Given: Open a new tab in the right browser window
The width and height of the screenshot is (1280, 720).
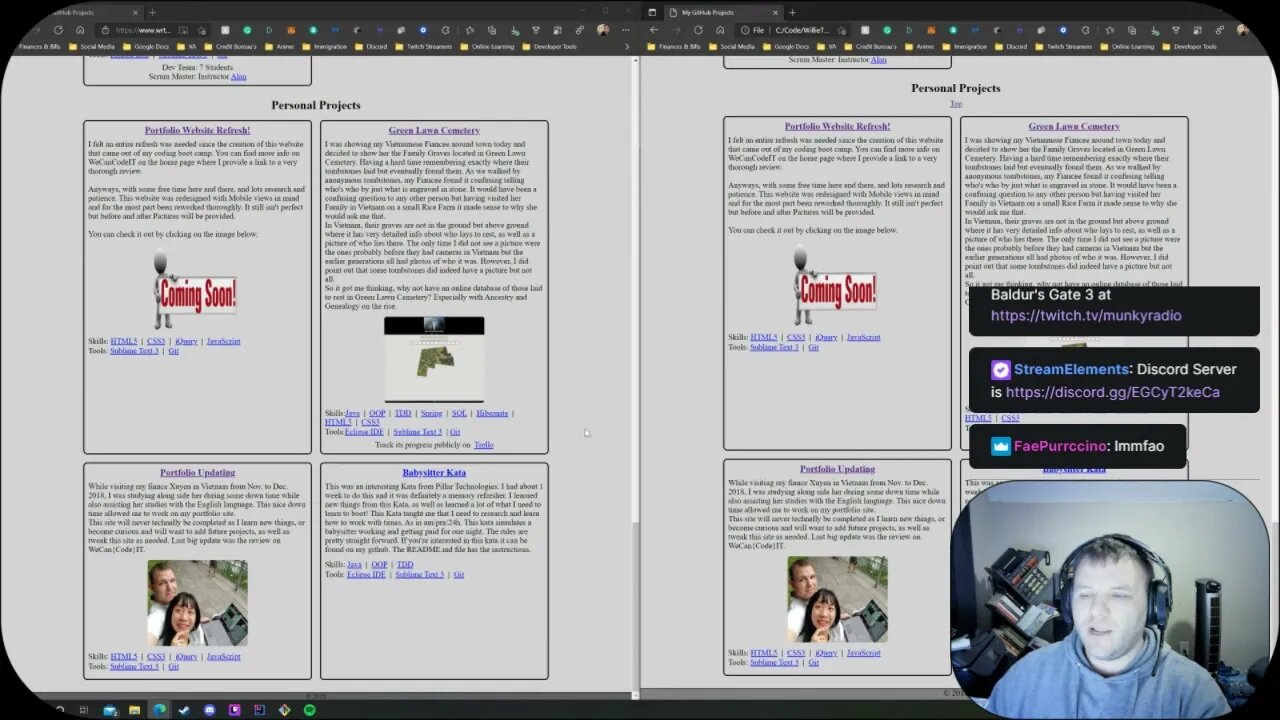Looking at the screenshot, I should (792, 12).
